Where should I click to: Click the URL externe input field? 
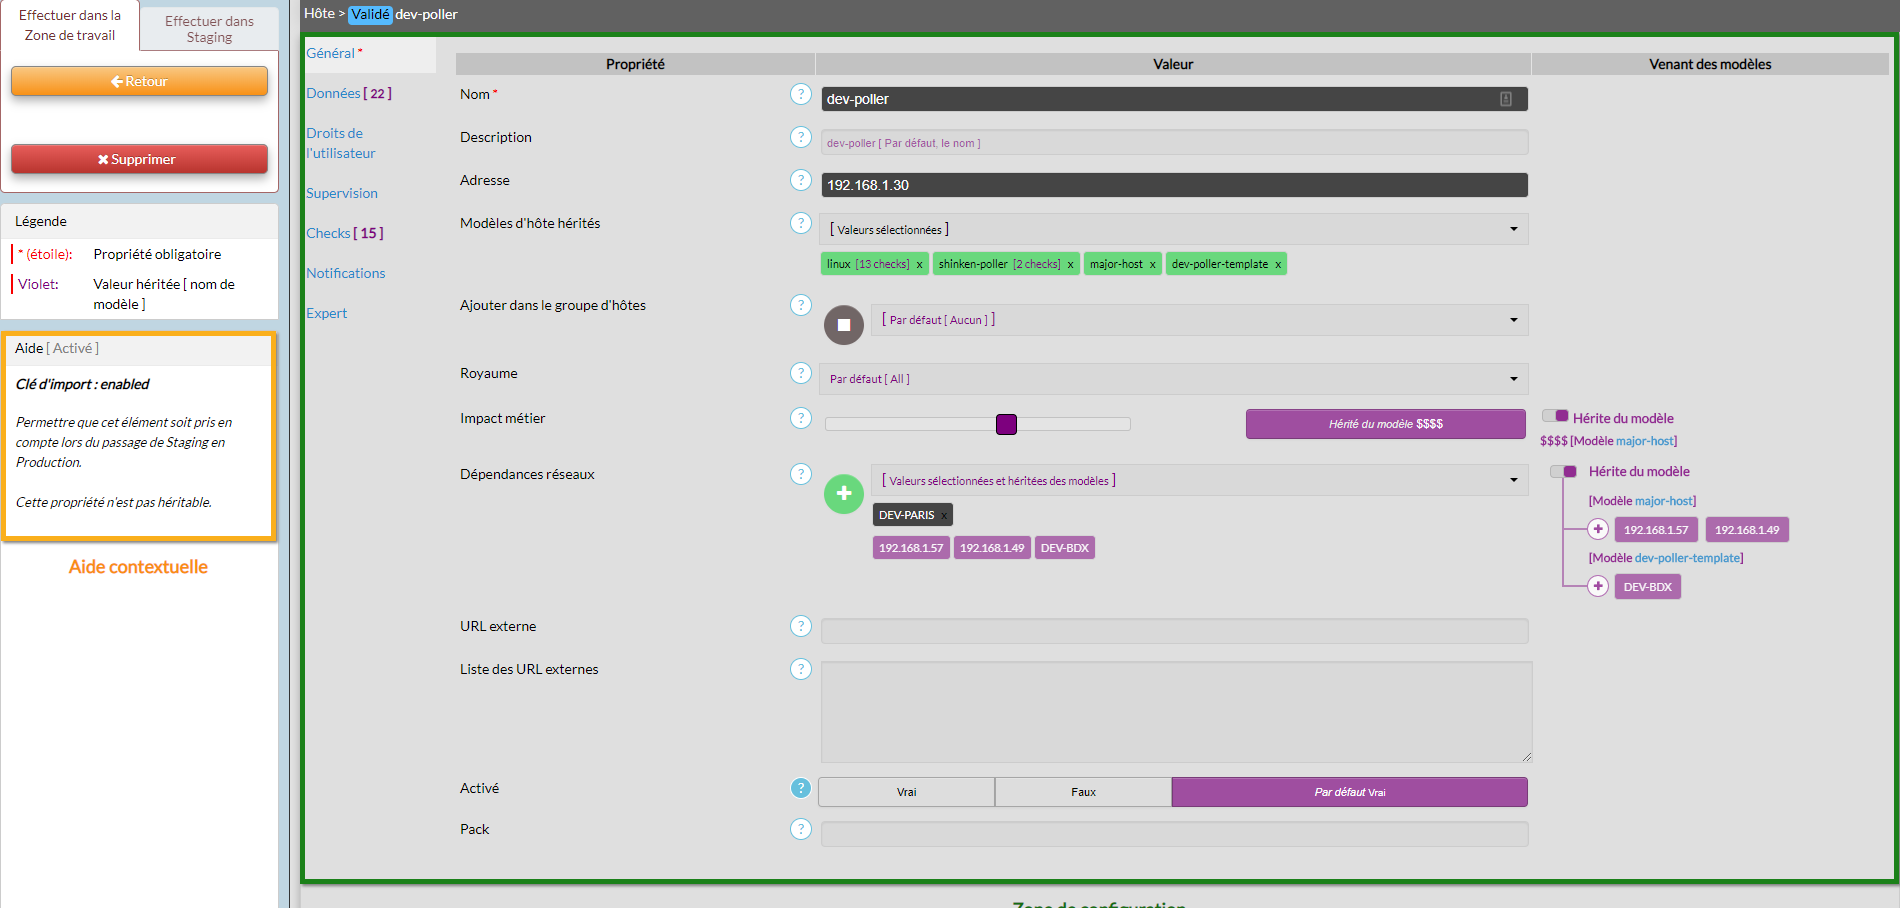1174,630
